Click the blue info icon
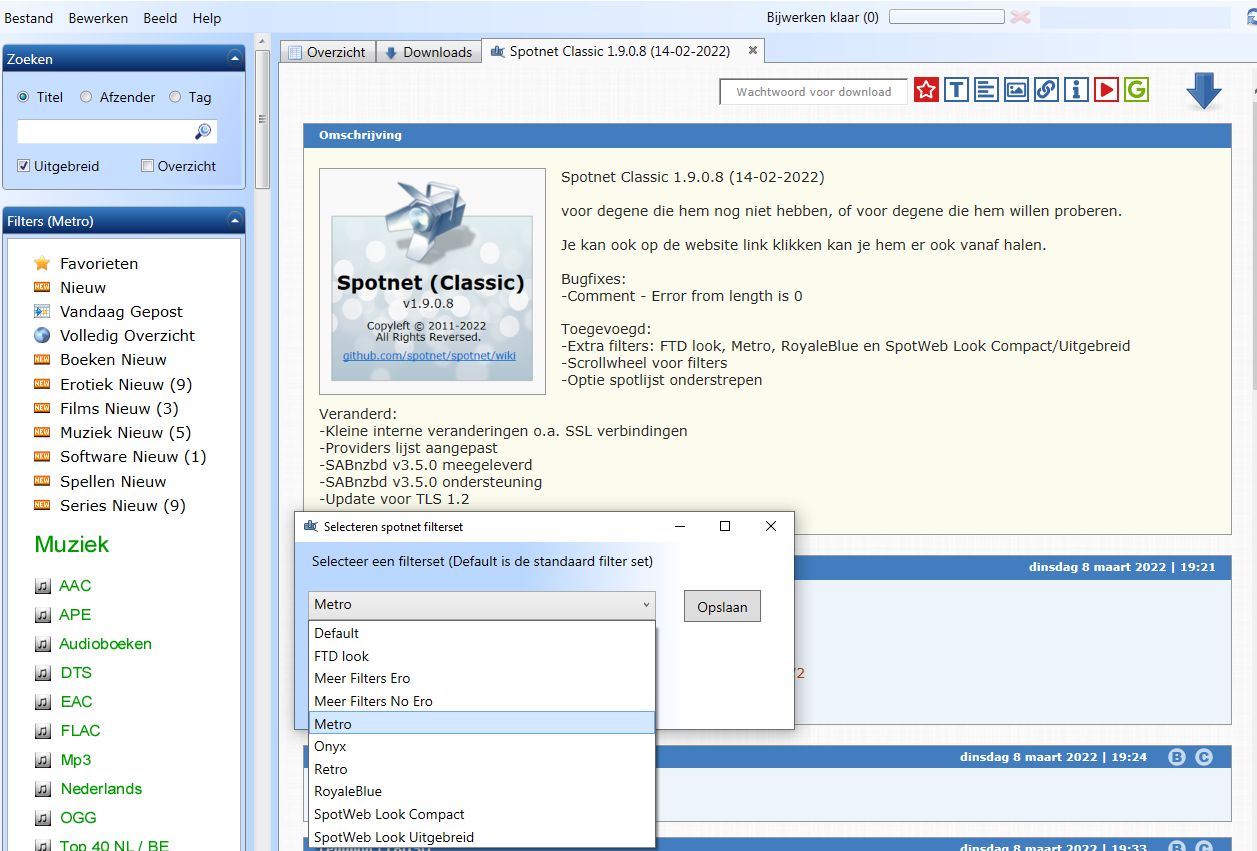 1076,90
